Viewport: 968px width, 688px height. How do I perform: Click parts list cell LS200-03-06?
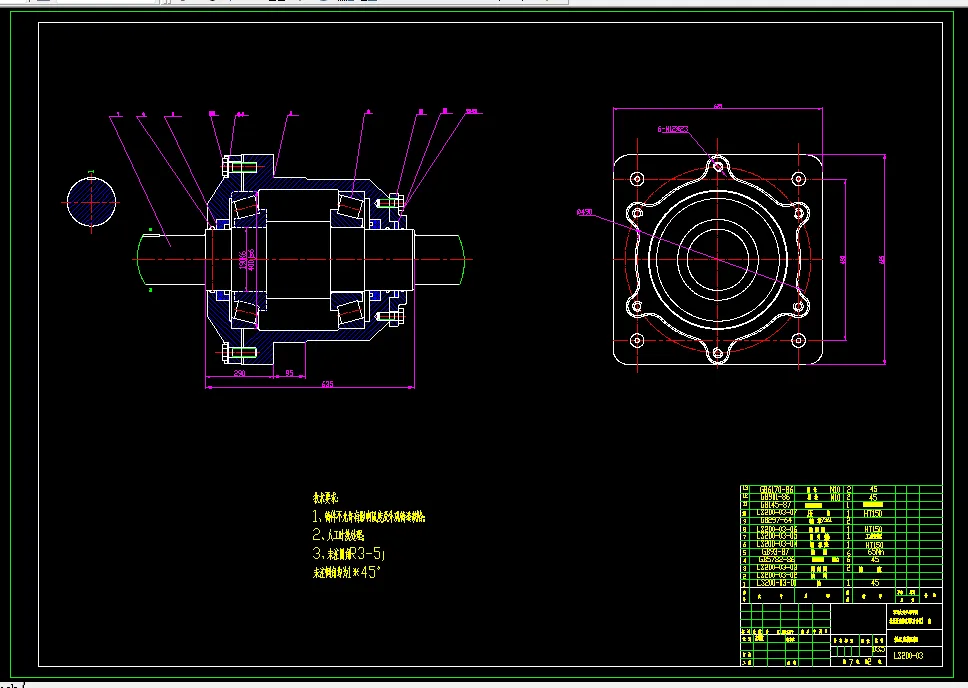click(777, 529)
